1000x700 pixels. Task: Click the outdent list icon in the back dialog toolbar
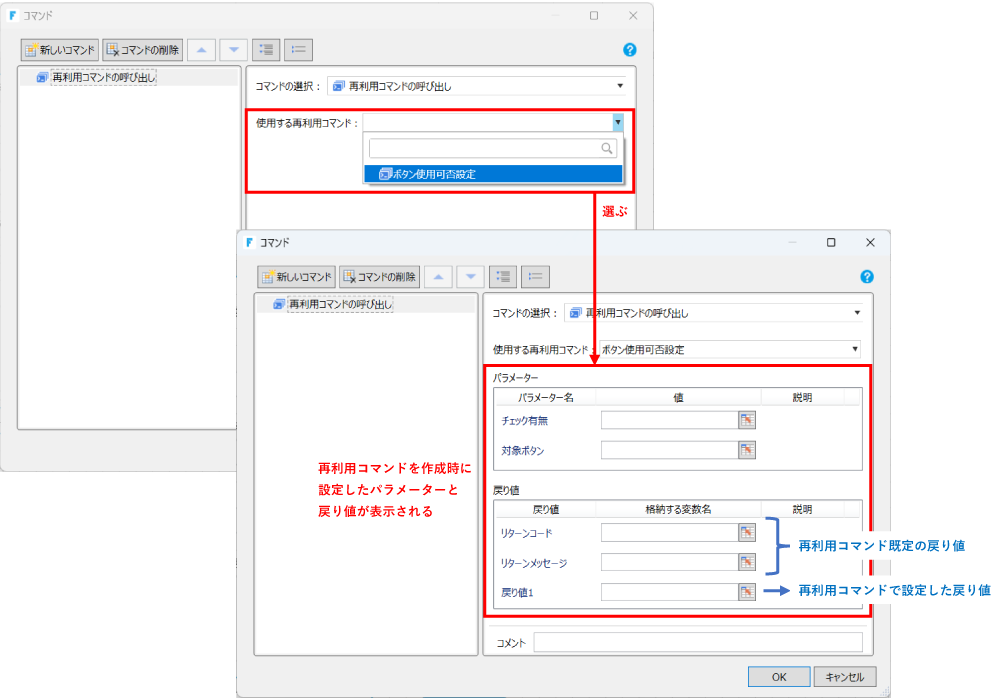coord(298,49)
